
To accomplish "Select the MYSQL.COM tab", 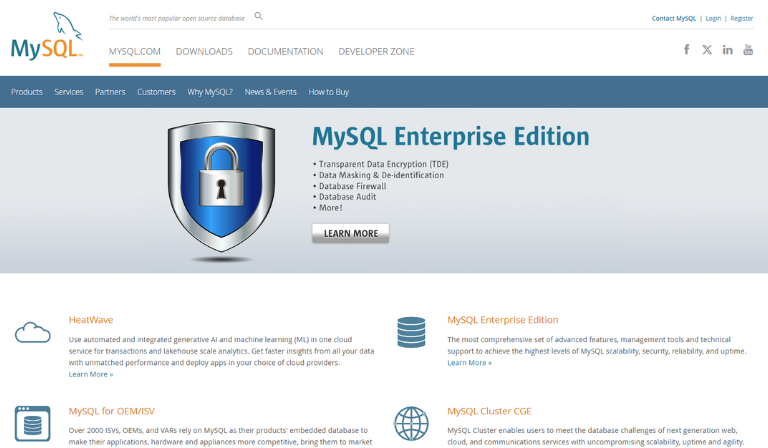I will (x=135, y=51).
